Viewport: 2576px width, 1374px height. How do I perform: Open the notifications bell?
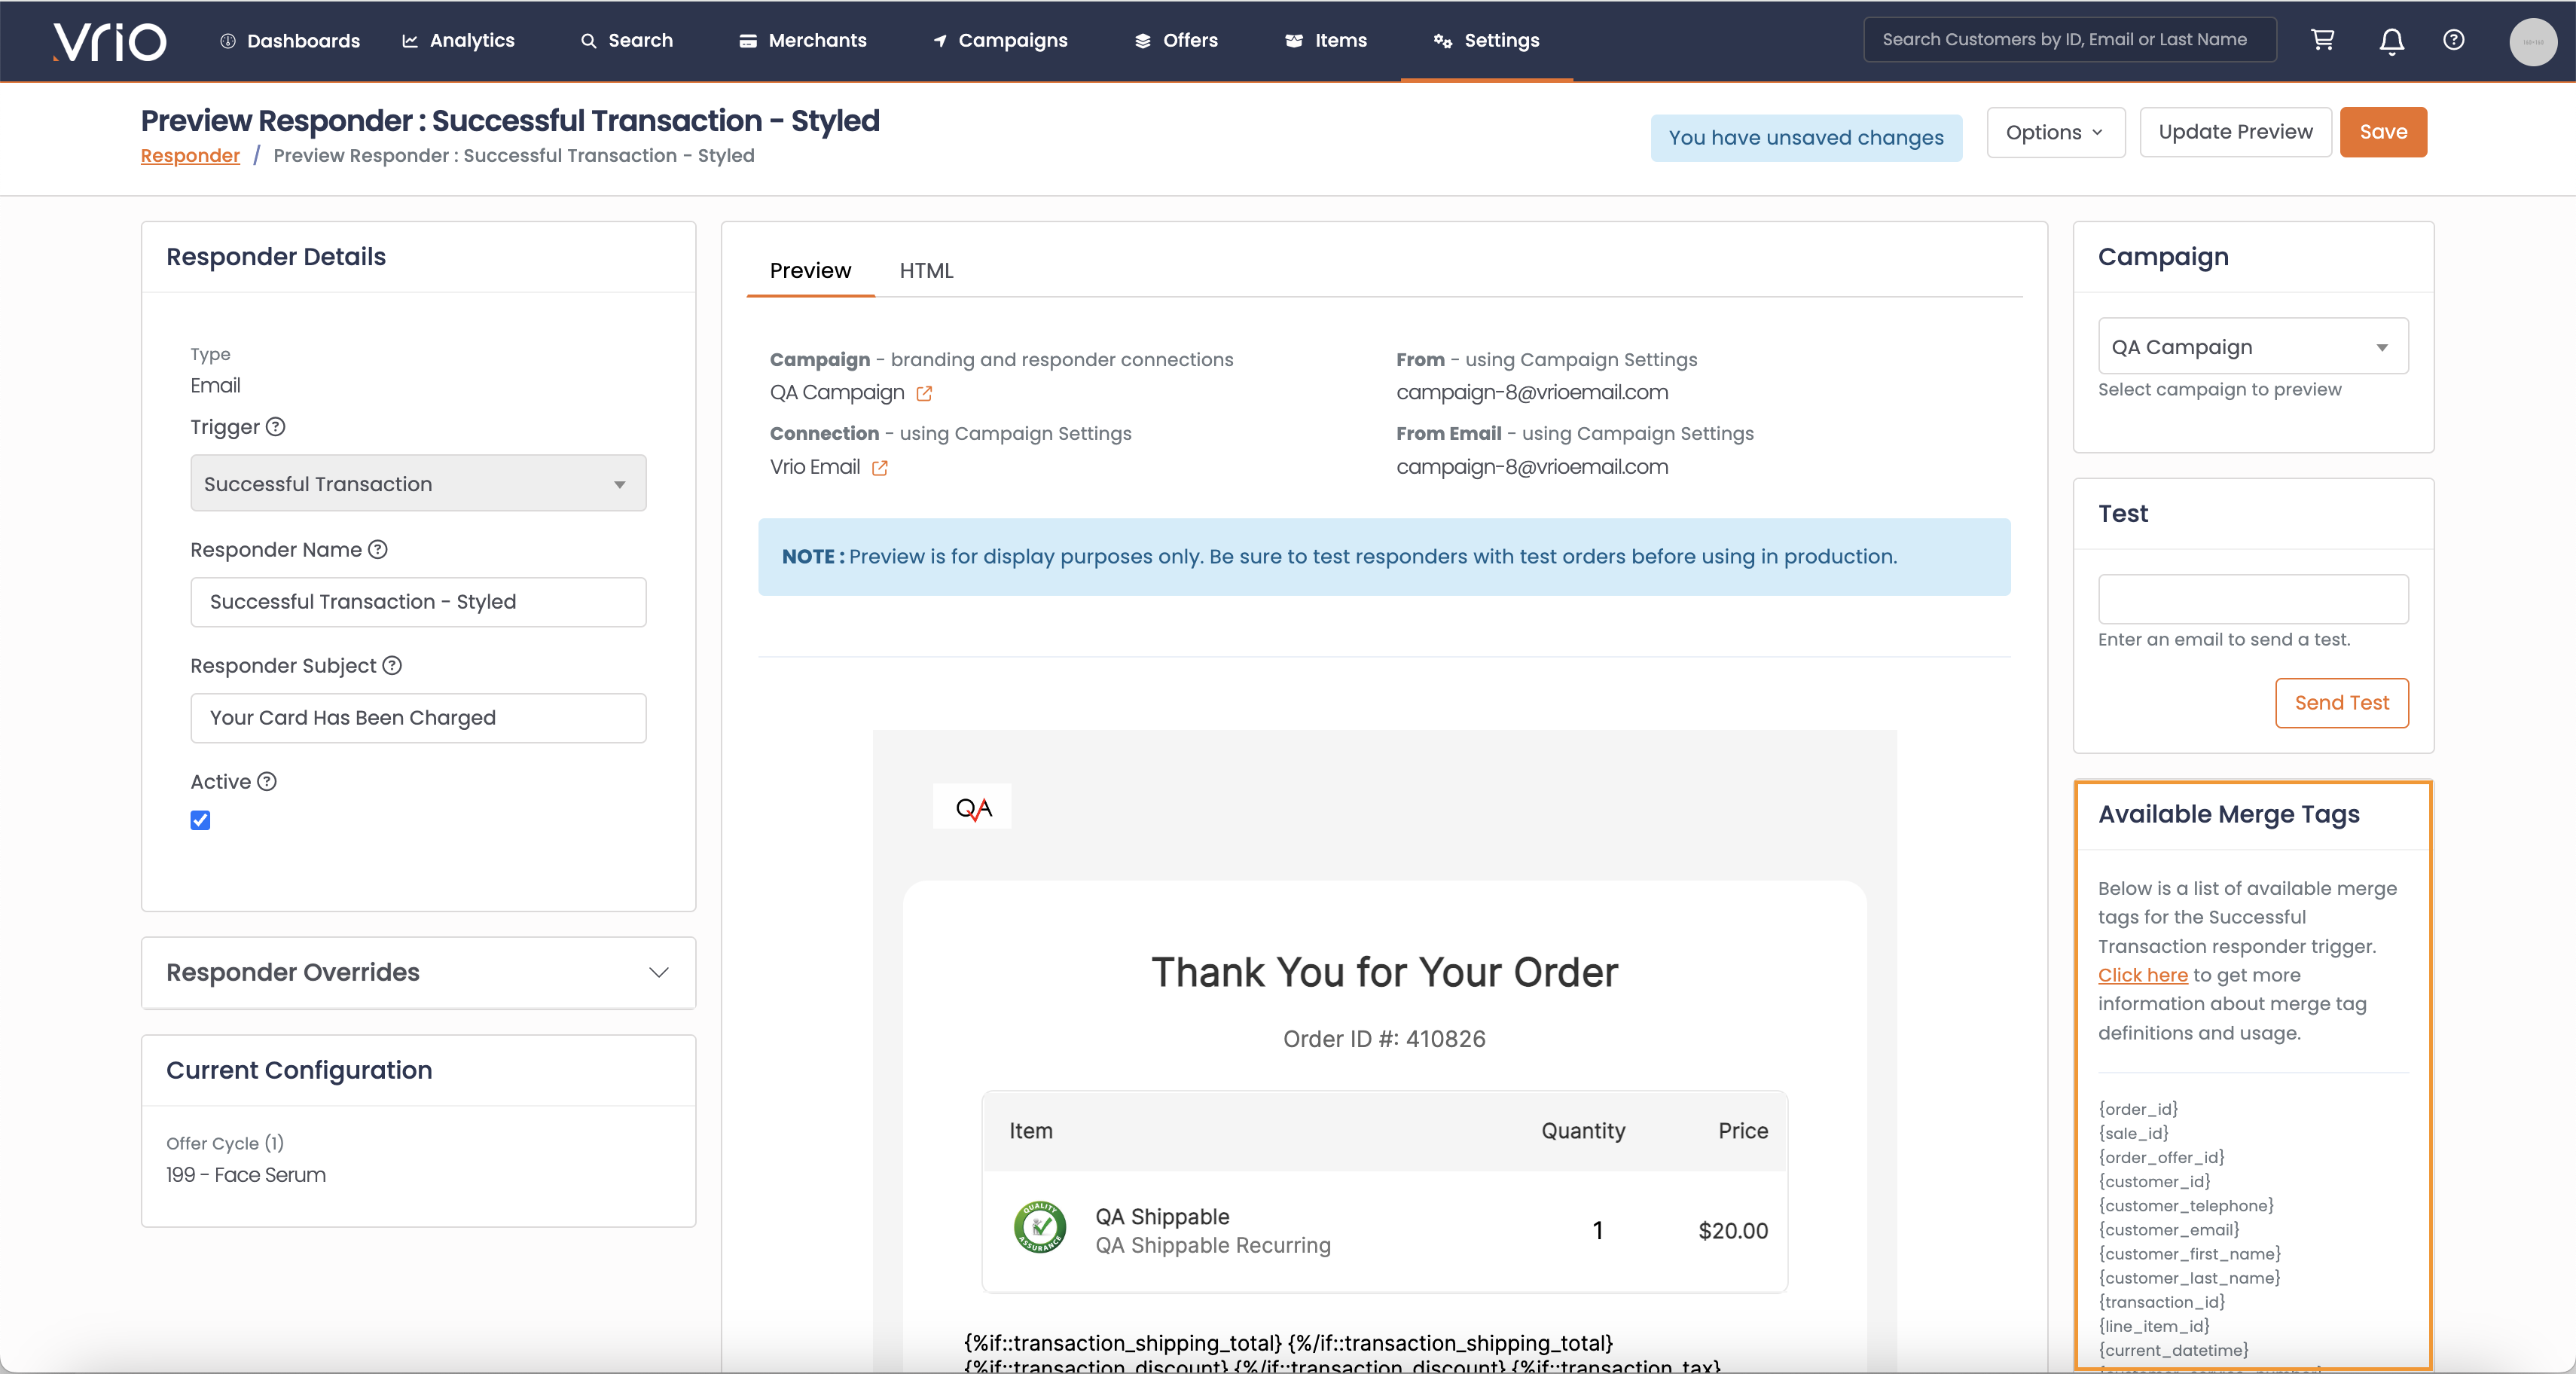pos(2391,41)
